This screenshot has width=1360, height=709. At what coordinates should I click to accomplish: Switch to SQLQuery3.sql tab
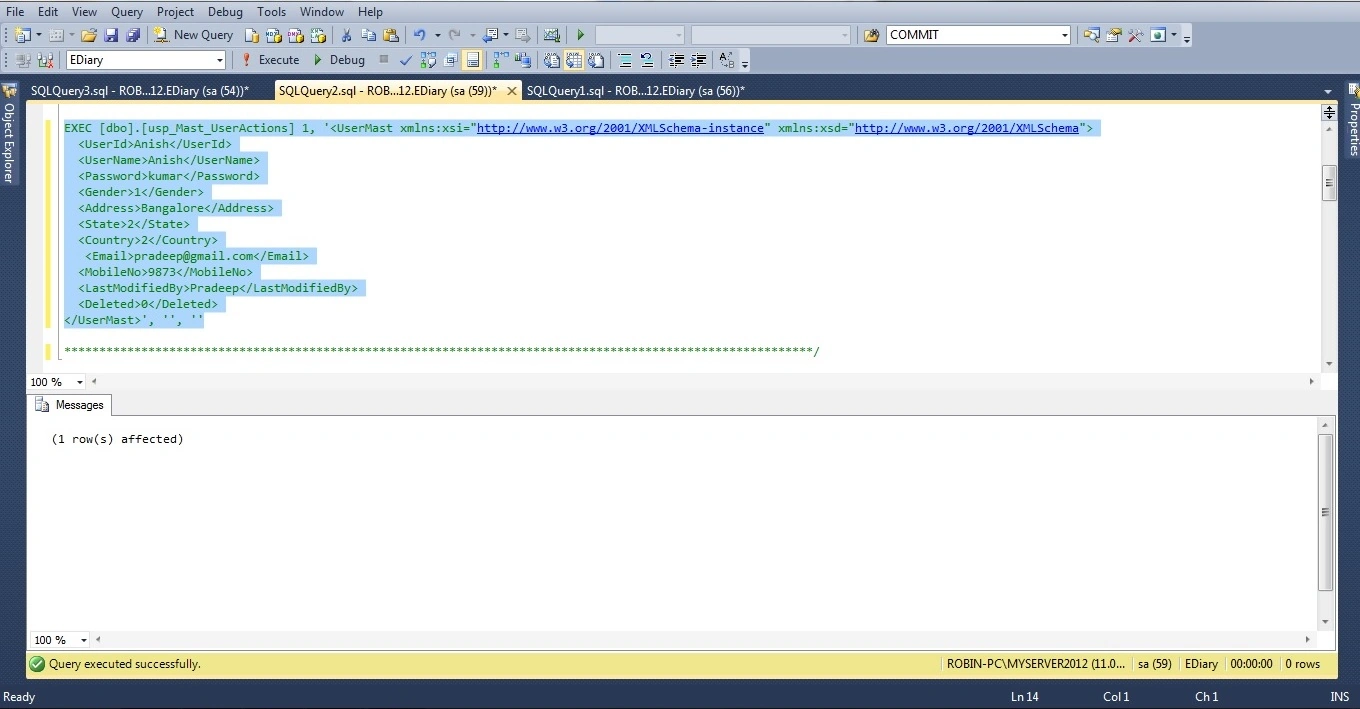tap(140, 91)
